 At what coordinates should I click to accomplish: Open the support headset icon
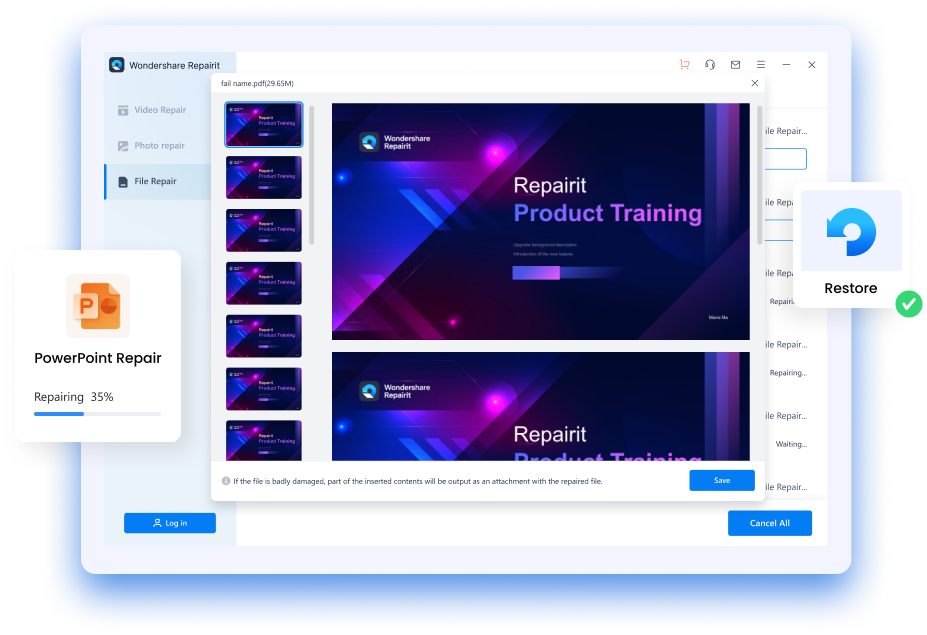[710, 64]
